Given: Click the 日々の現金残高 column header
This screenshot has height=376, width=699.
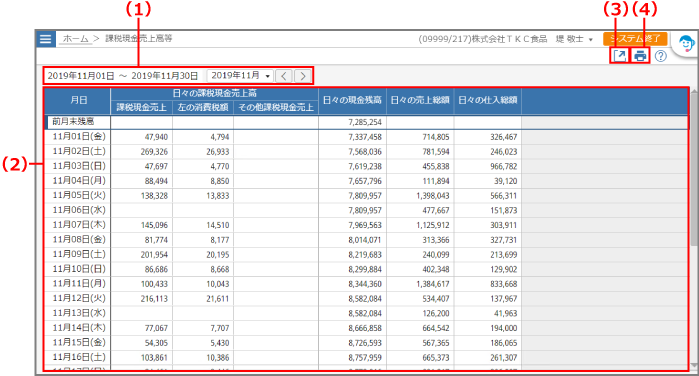Looking at the screenshot, I should 352,100.
